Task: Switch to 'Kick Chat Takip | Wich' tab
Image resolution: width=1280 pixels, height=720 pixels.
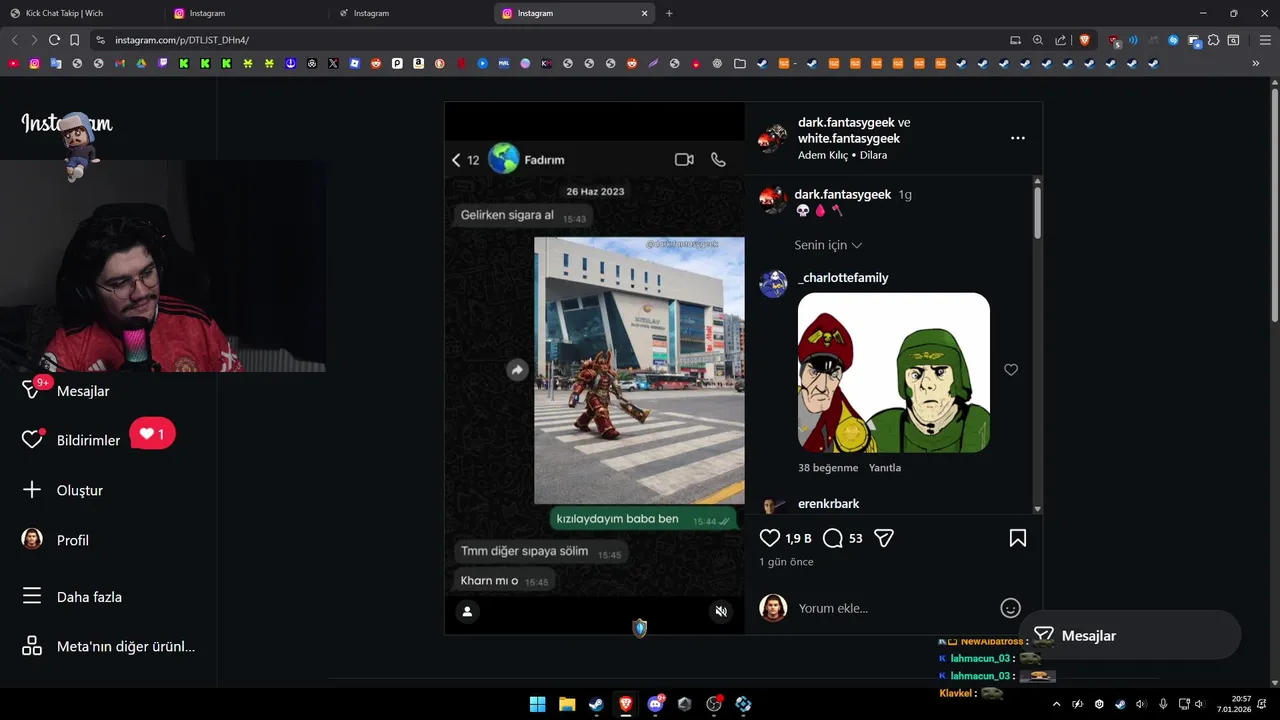Action: (x=83, y=13)
